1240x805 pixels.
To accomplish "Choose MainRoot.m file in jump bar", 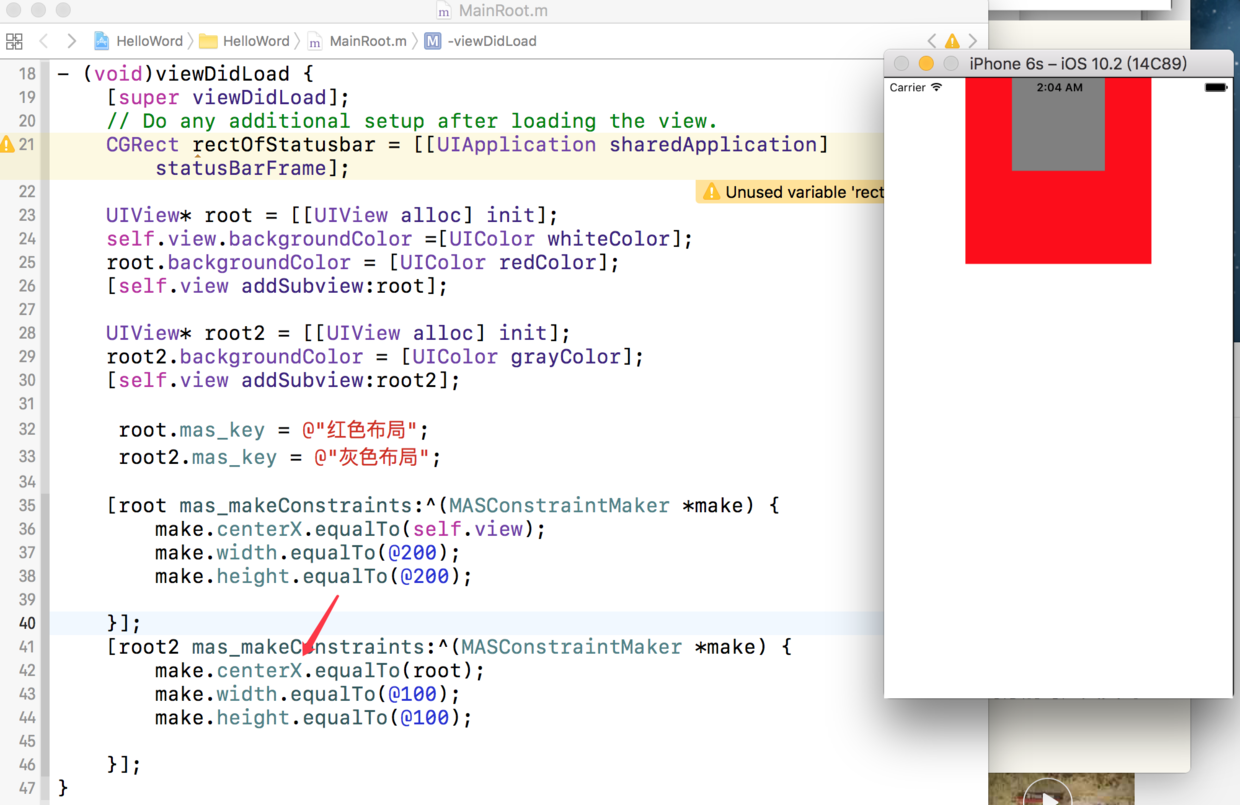I will pyautogui.click(x=357, y=41).
